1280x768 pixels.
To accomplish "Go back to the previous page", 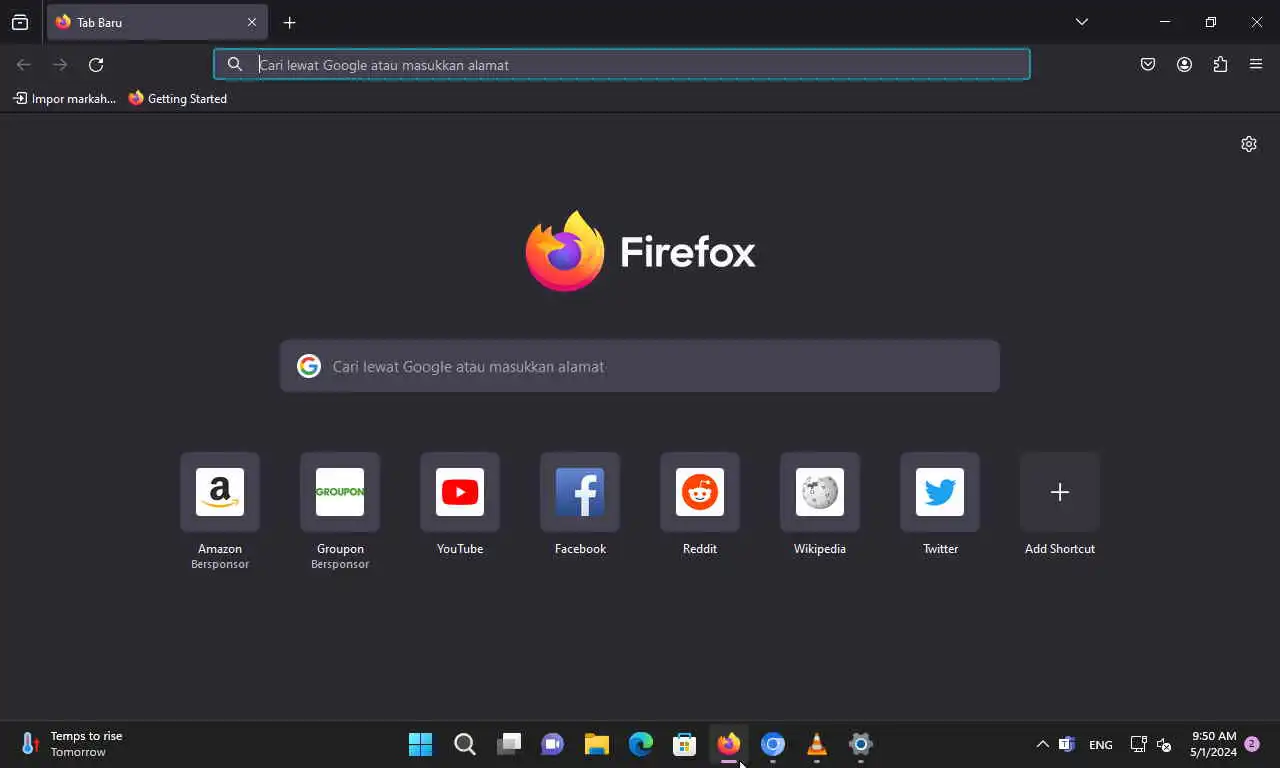I will (24, 65).
